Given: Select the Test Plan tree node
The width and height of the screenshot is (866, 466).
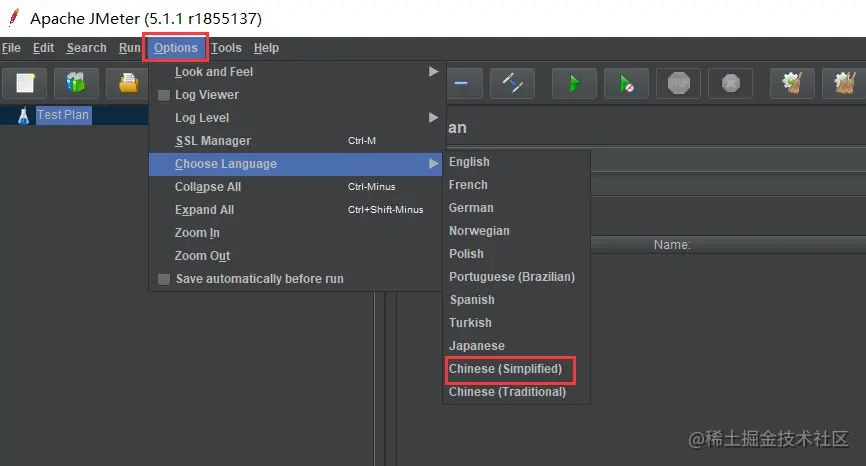Looking at the screenshot, I should point(63,115).
